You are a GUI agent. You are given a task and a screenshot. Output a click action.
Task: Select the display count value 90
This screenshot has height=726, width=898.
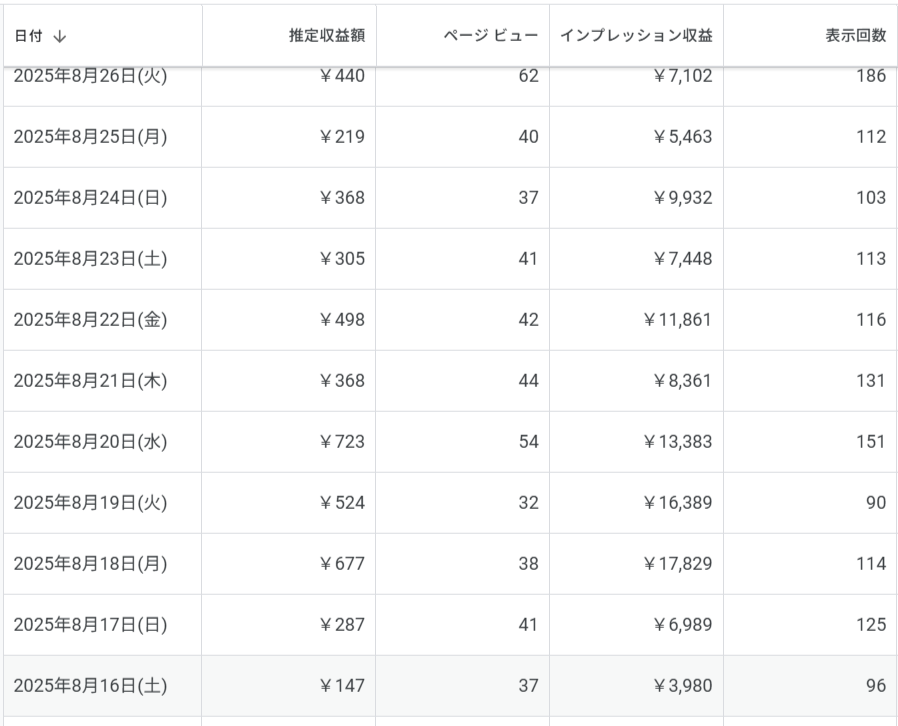point(875,503)
